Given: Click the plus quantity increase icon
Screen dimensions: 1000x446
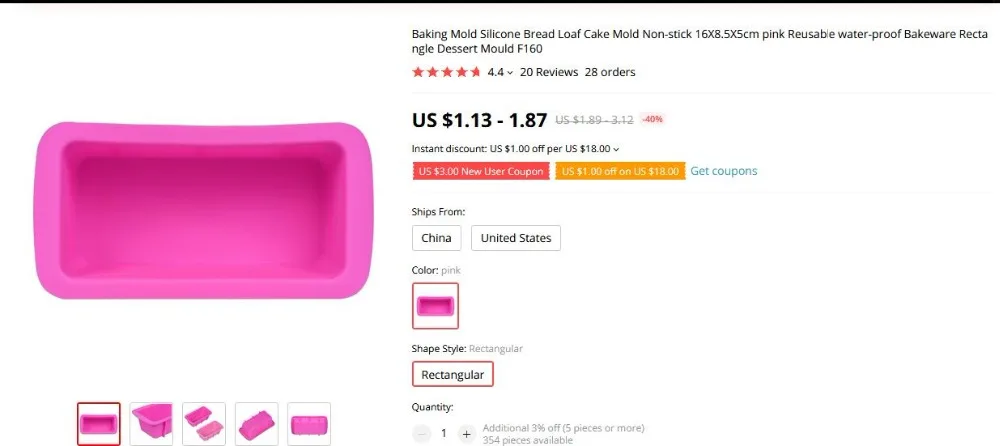Looking at the screenshot, I should pyautogui.click(x=466, y=434).
